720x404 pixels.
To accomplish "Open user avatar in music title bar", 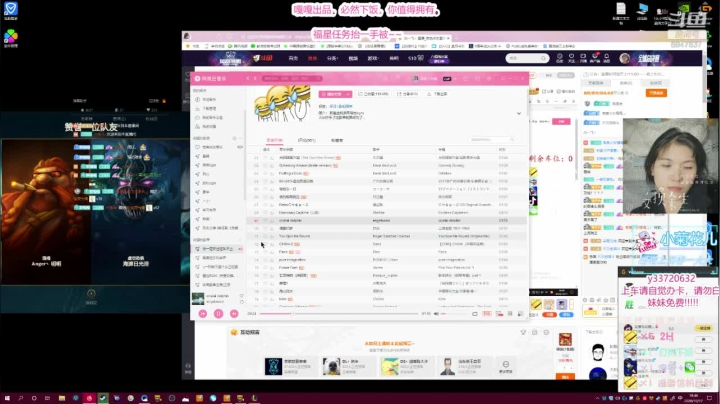I will (x=416, y=79).
